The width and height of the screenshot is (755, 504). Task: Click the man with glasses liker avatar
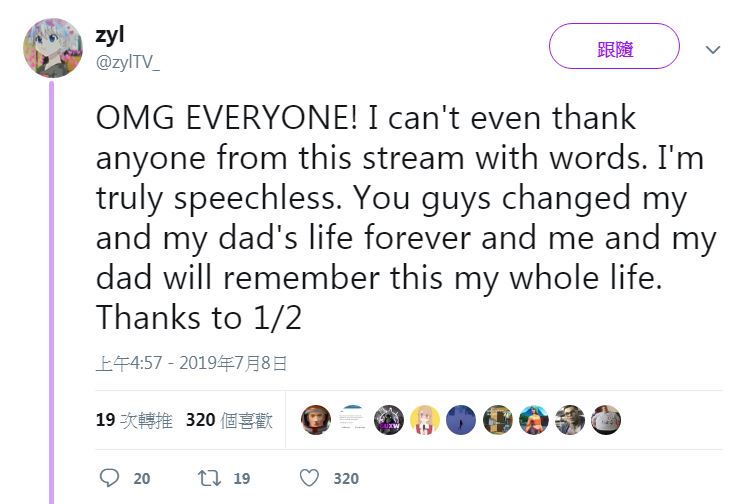569,420
